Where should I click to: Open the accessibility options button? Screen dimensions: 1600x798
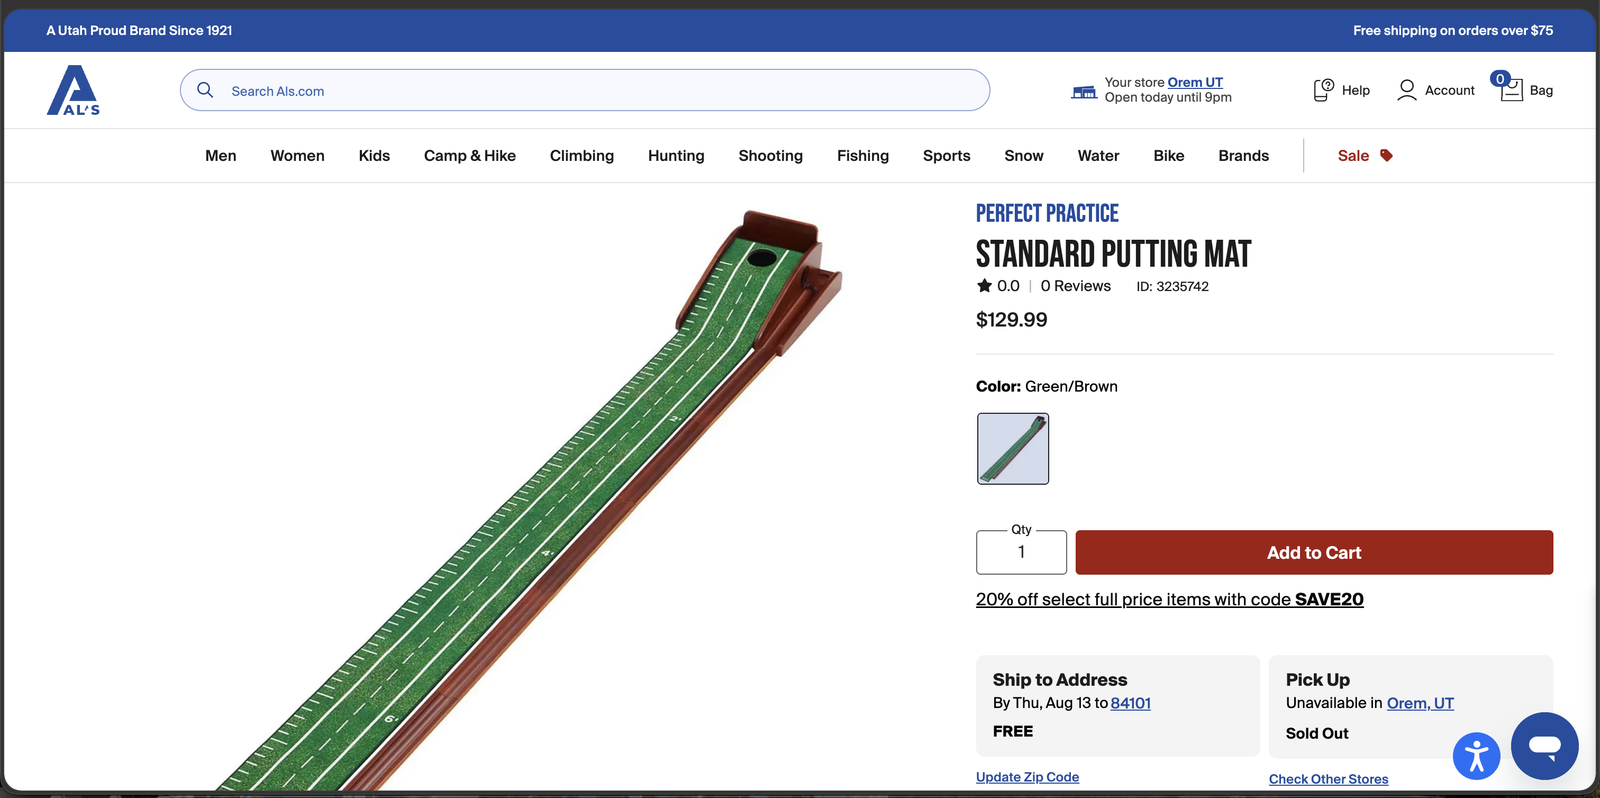1477,755
